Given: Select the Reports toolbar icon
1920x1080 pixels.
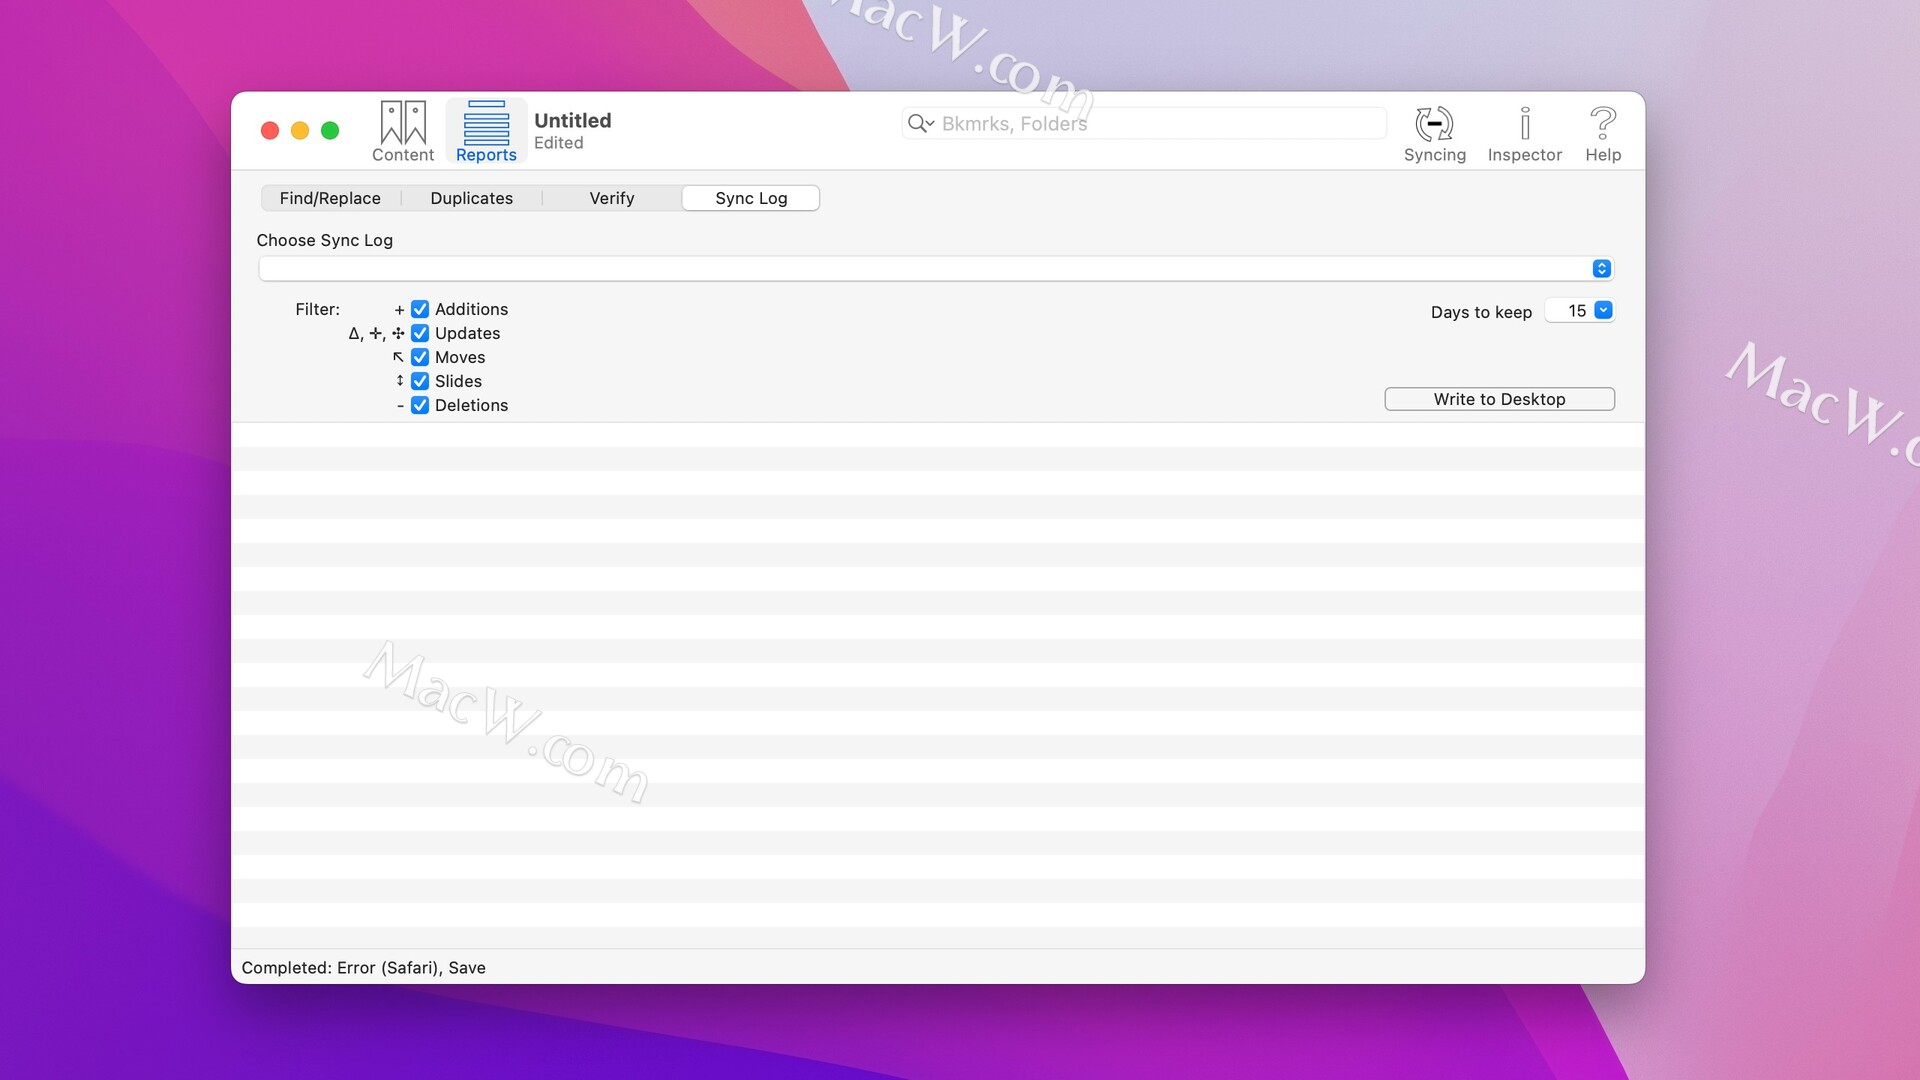Looking at the screenshot, I should (486, 123).
